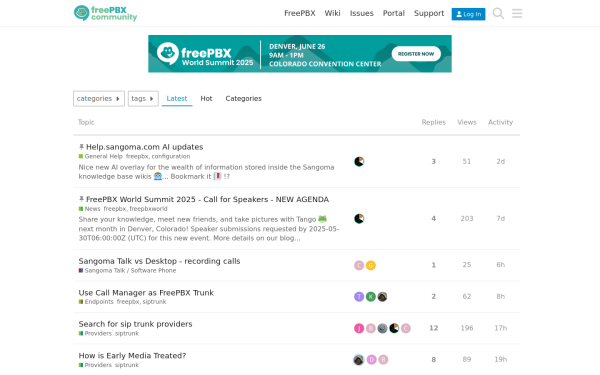
Task: Click the 19h activity on Early Media topic
Action: (x=501, y=360)
